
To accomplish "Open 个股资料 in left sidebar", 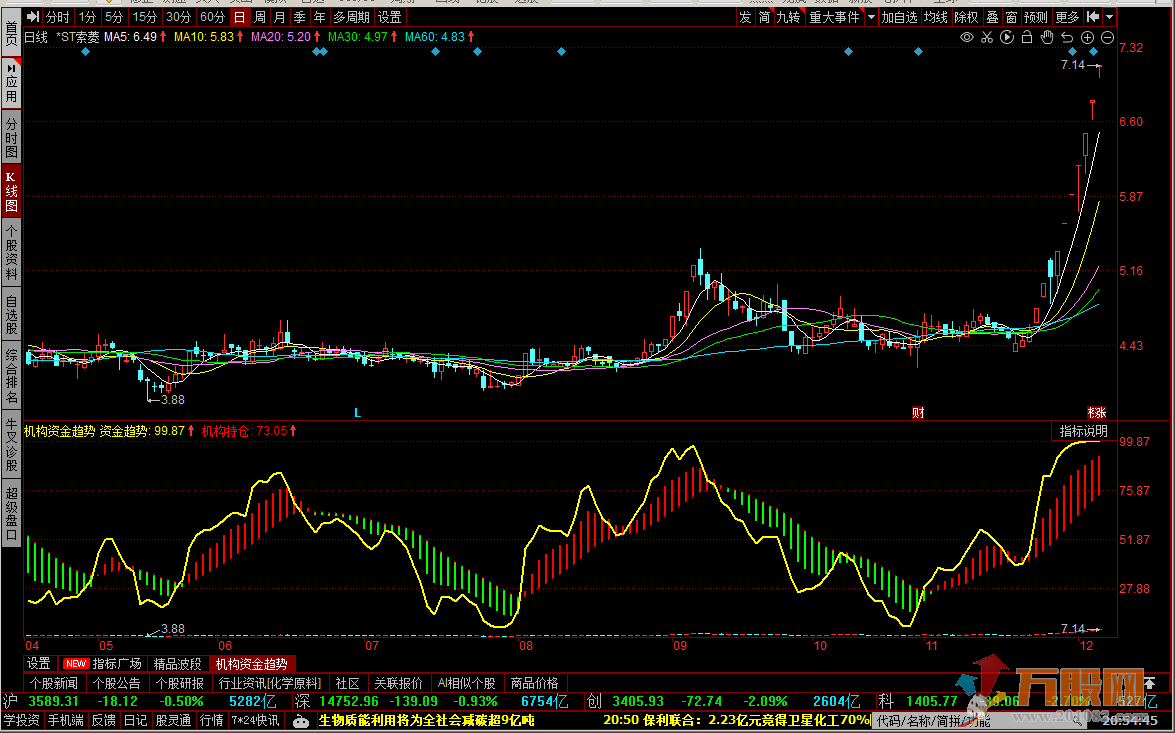I will click(11, 253).
